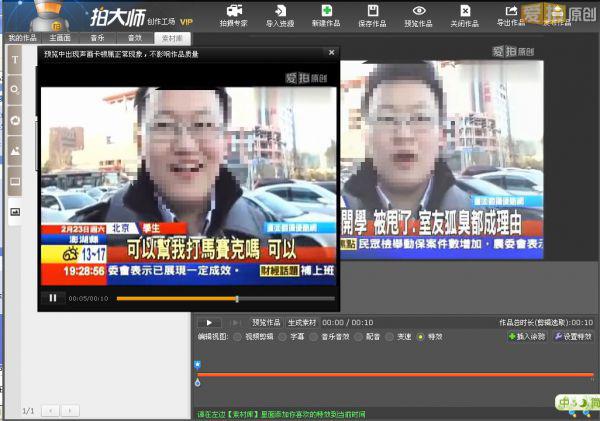The image size is (600, 421).
Task: Select 特效 effects view radio
Action: pyautogui.click(x=421, y=337)
